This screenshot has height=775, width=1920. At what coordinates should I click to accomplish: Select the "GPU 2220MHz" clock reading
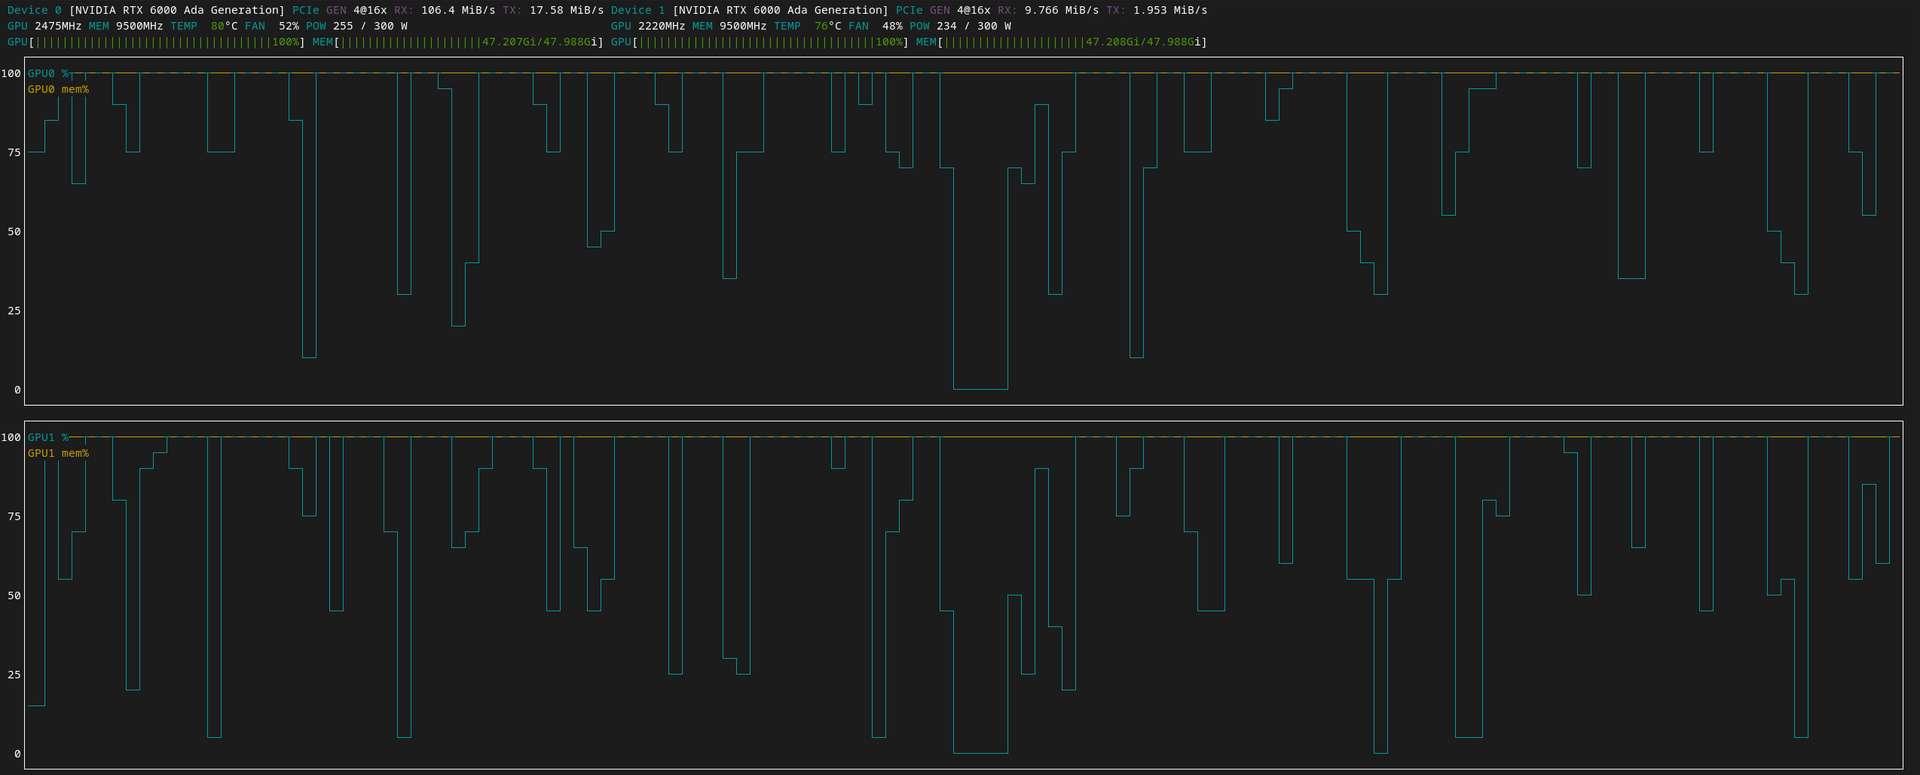coord(648,26)
